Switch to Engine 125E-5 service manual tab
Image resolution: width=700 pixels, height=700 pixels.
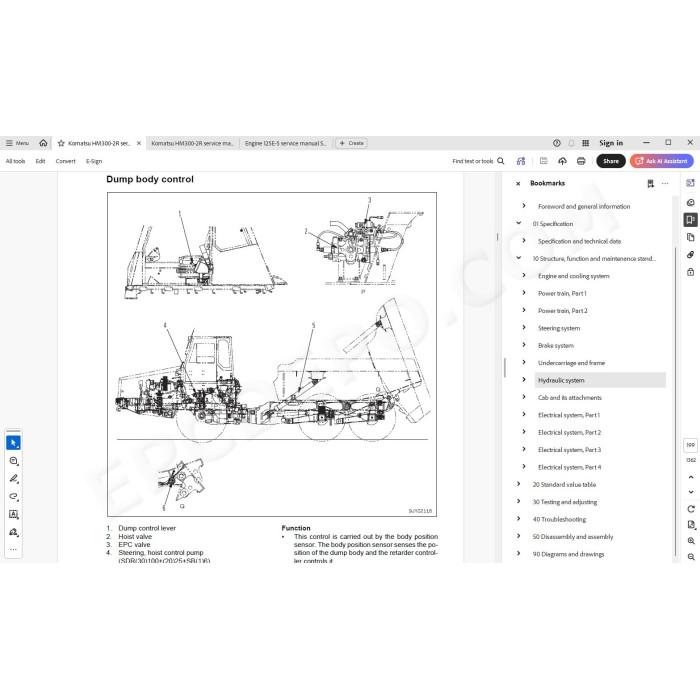click(x=286, y=143)
